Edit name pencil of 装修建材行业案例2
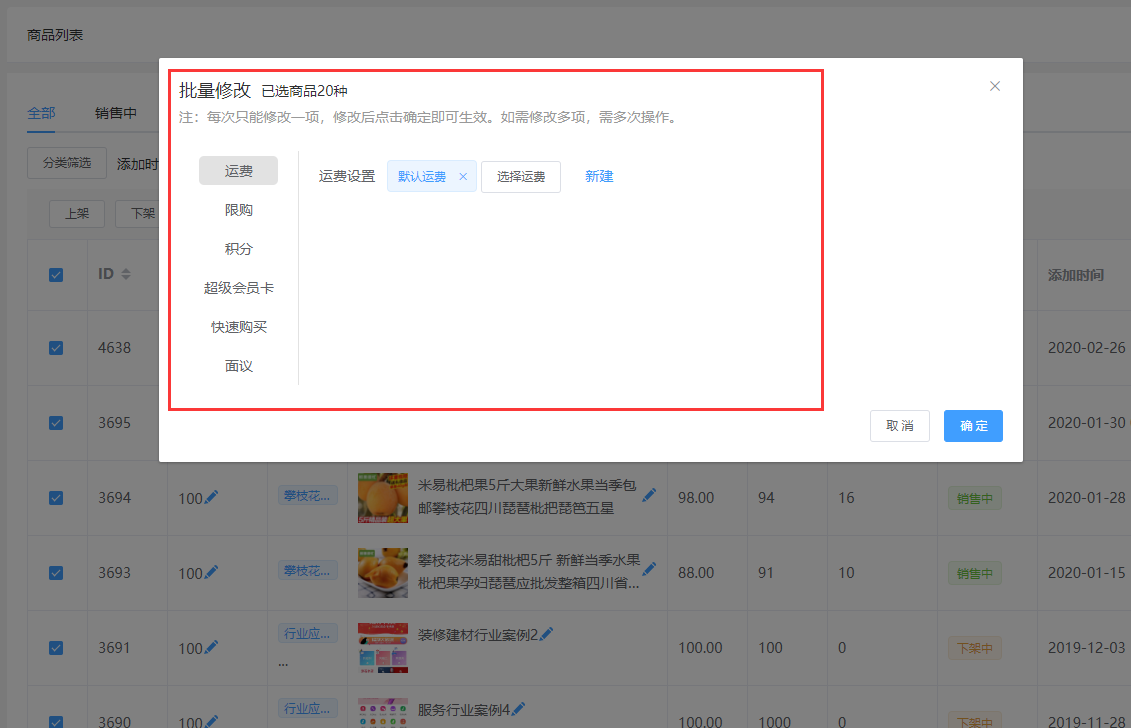Image resolution: width=1131 pixels, height=728 pixels. coord(547,633)
